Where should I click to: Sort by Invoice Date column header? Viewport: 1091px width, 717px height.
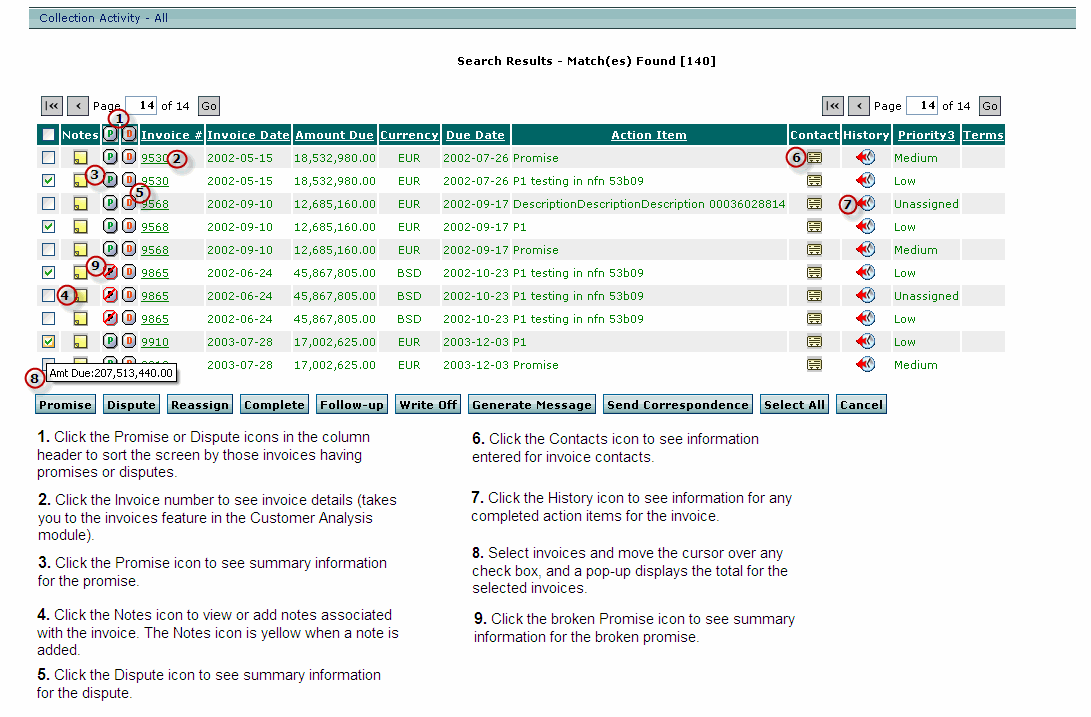(x=248, y=135)
